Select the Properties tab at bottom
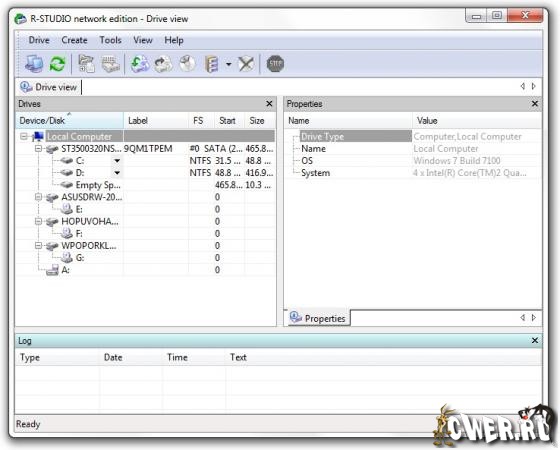 click(x=318, y=318)
